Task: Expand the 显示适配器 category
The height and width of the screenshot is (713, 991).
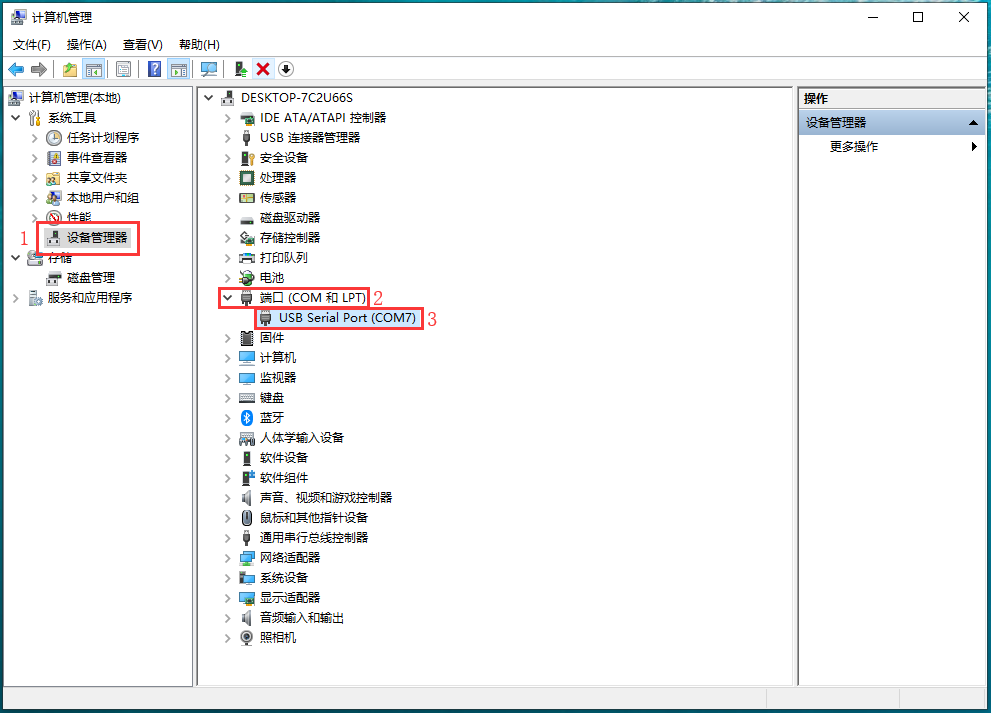Action: 227,597
